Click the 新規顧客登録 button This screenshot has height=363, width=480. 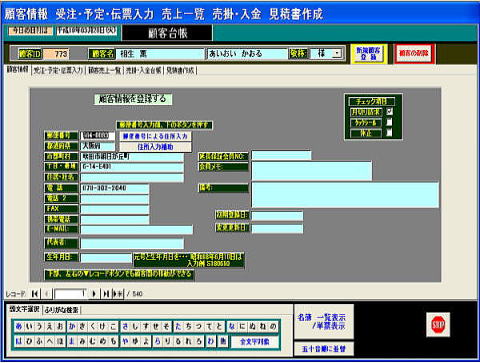(x=368, y=53)
